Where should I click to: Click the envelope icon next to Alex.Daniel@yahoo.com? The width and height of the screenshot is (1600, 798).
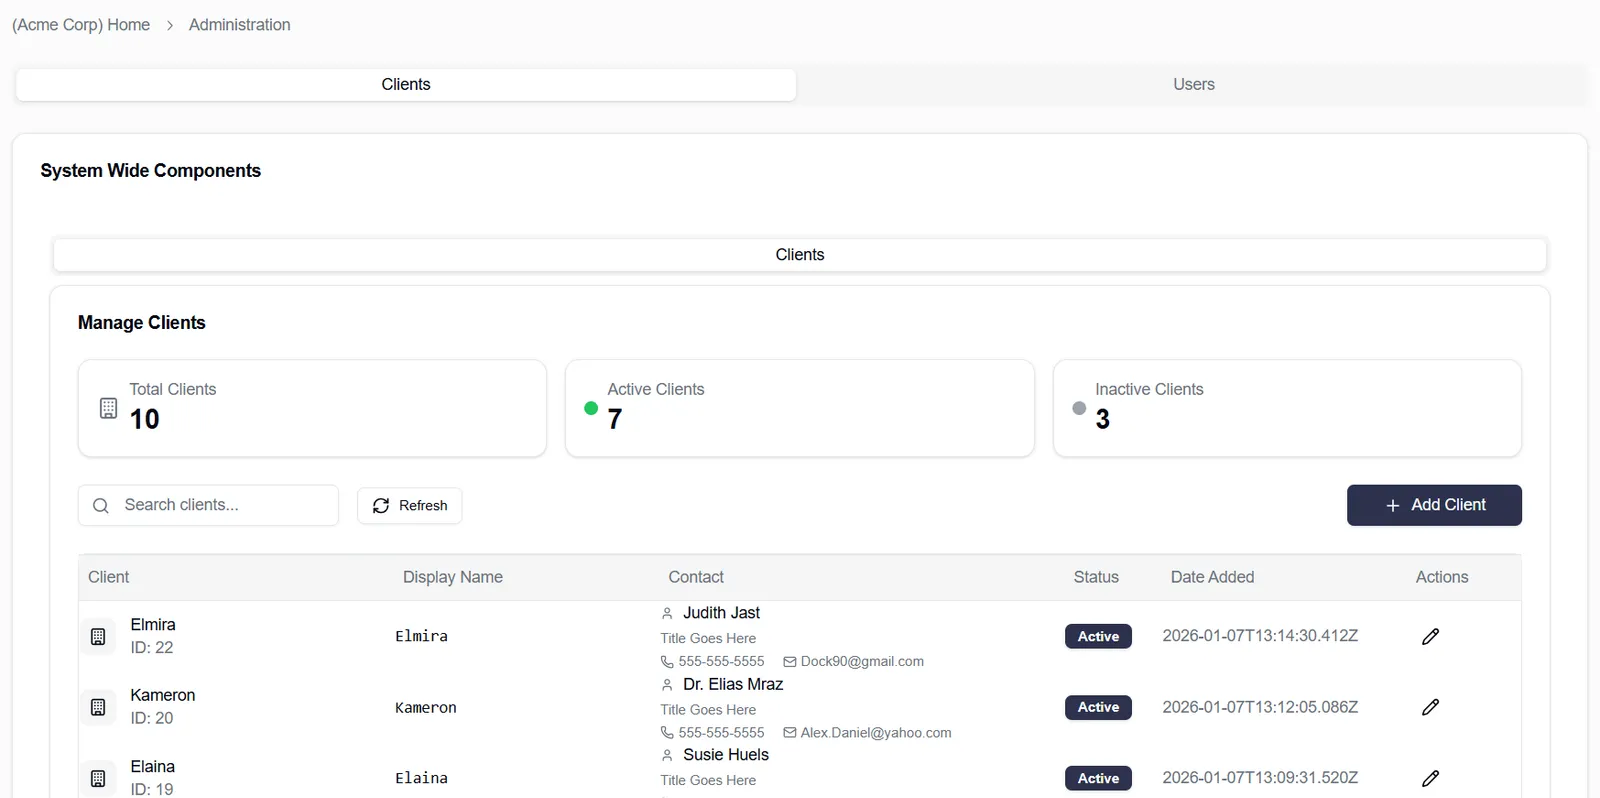[x=790, y=733]
